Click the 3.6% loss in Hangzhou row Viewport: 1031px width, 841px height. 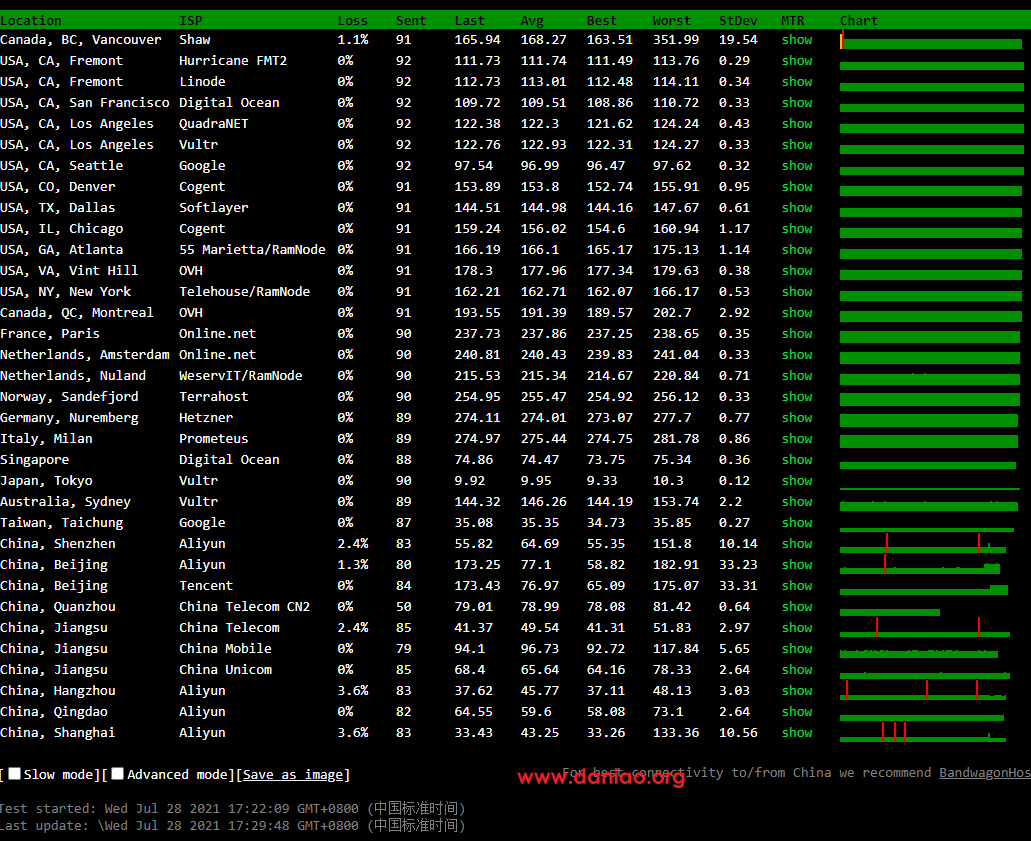tap(353, 690)
